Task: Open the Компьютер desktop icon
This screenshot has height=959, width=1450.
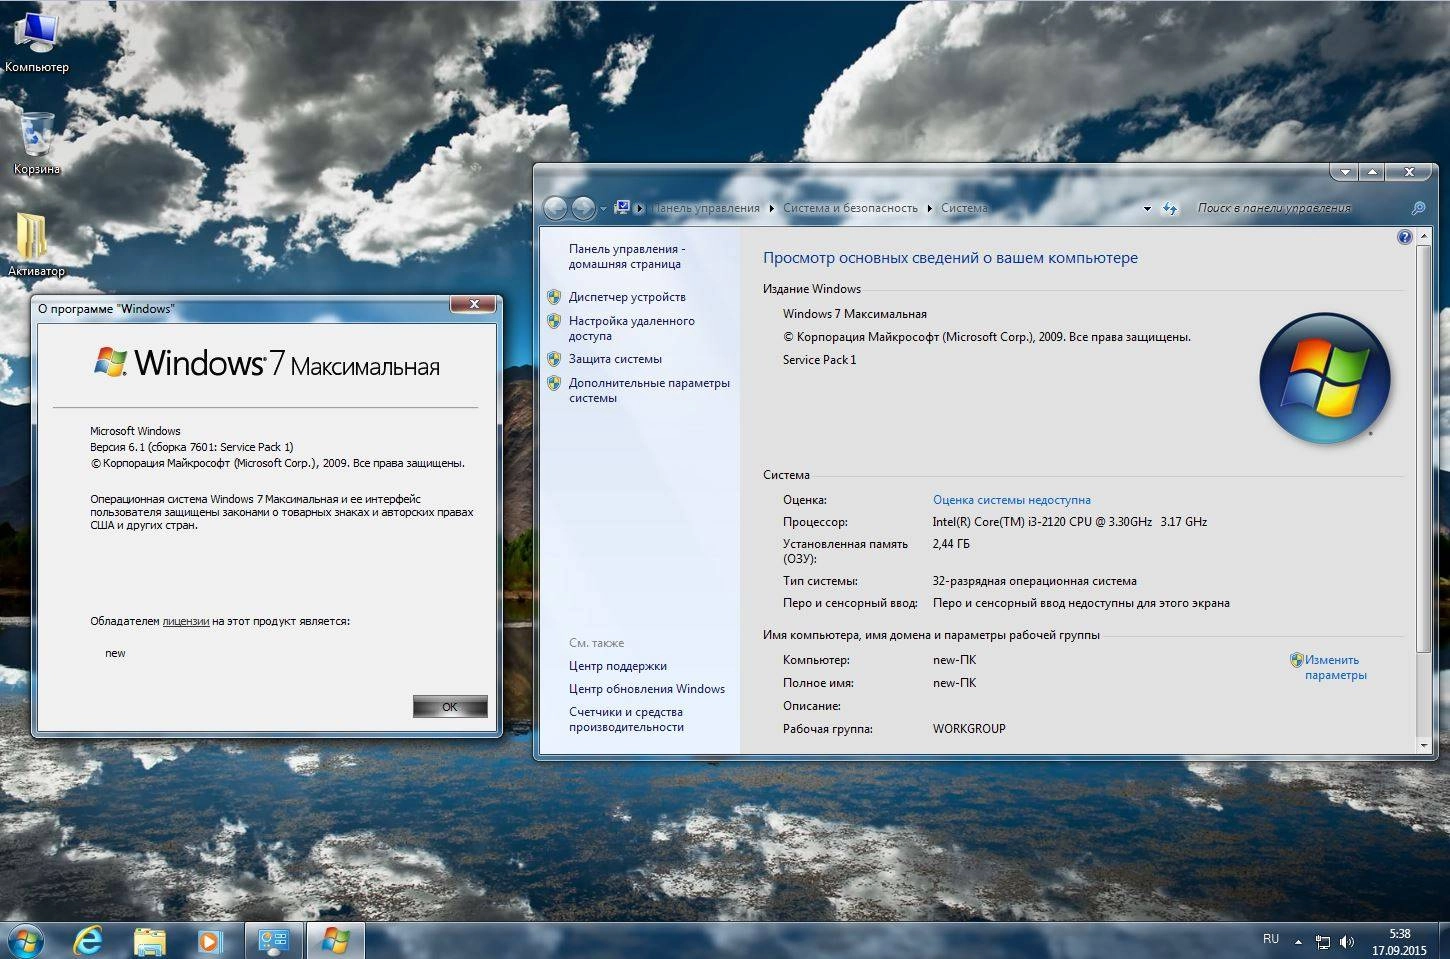Action: pyautogui.click(x=37, y=42)
